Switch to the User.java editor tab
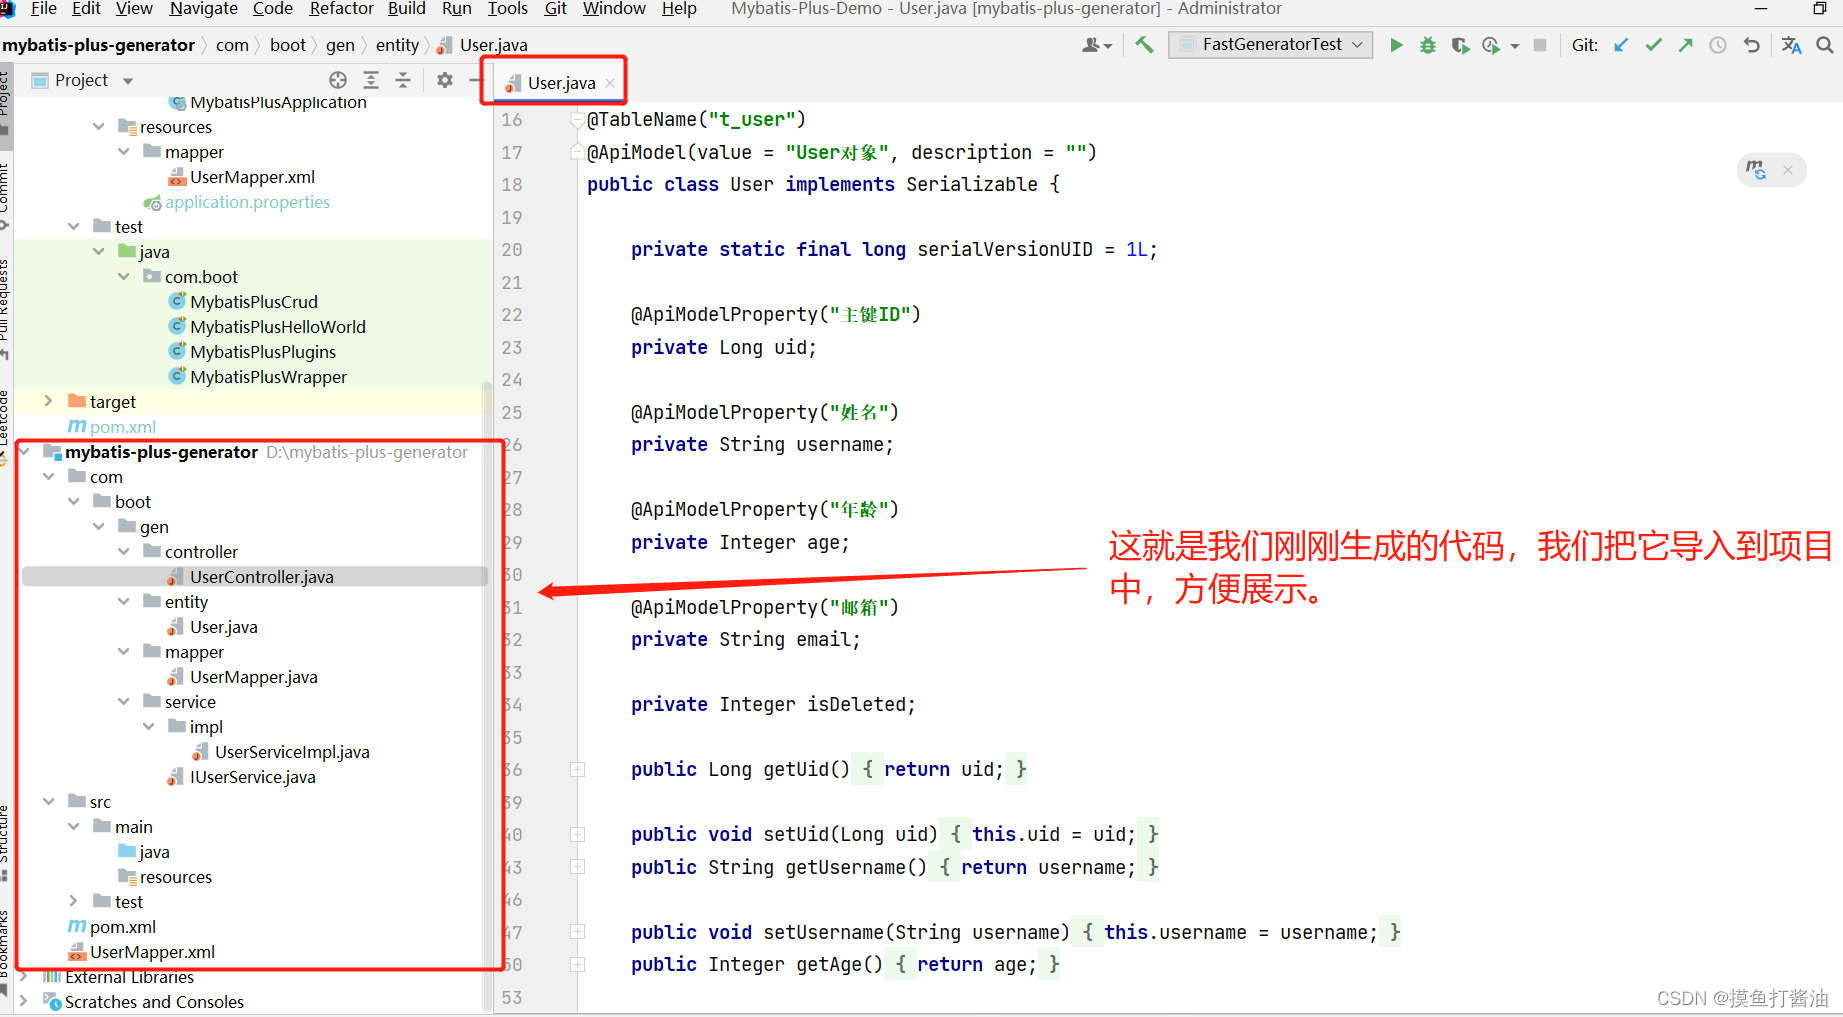The height and width of the screenshot is (1017, 1843). coord(561,83)
